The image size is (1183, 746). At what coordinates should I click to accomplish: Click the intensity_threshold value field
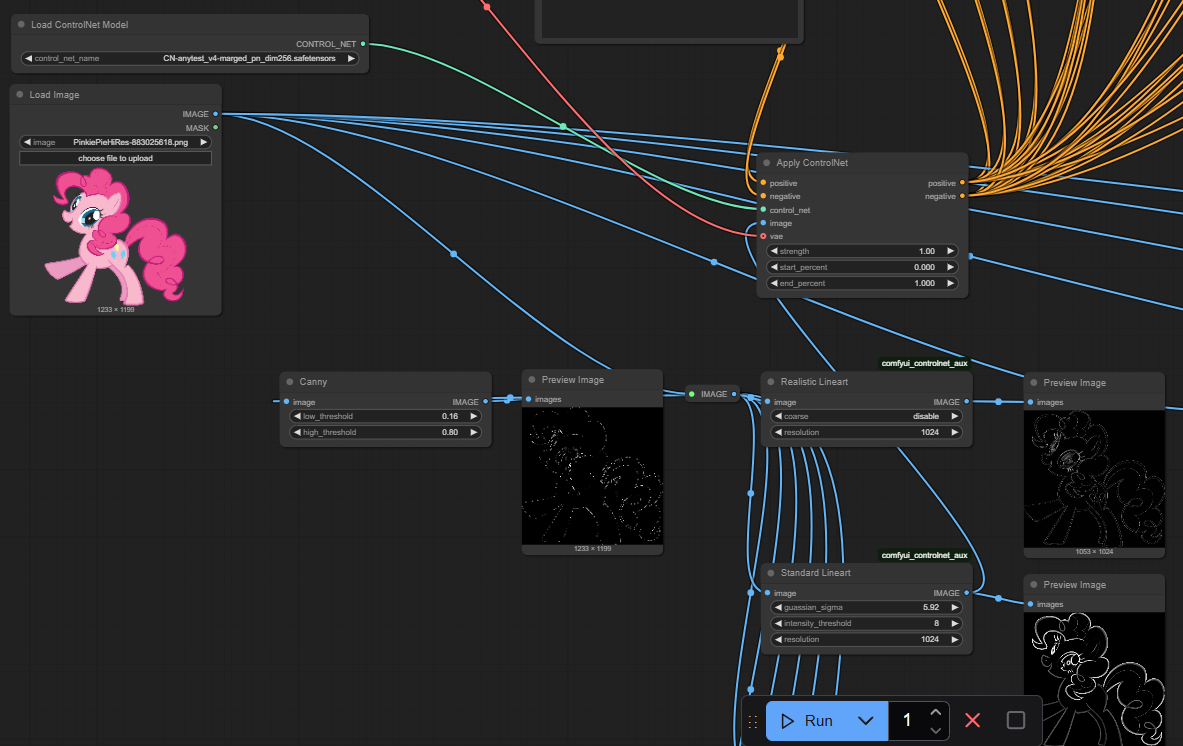click(x=866, y=623)
